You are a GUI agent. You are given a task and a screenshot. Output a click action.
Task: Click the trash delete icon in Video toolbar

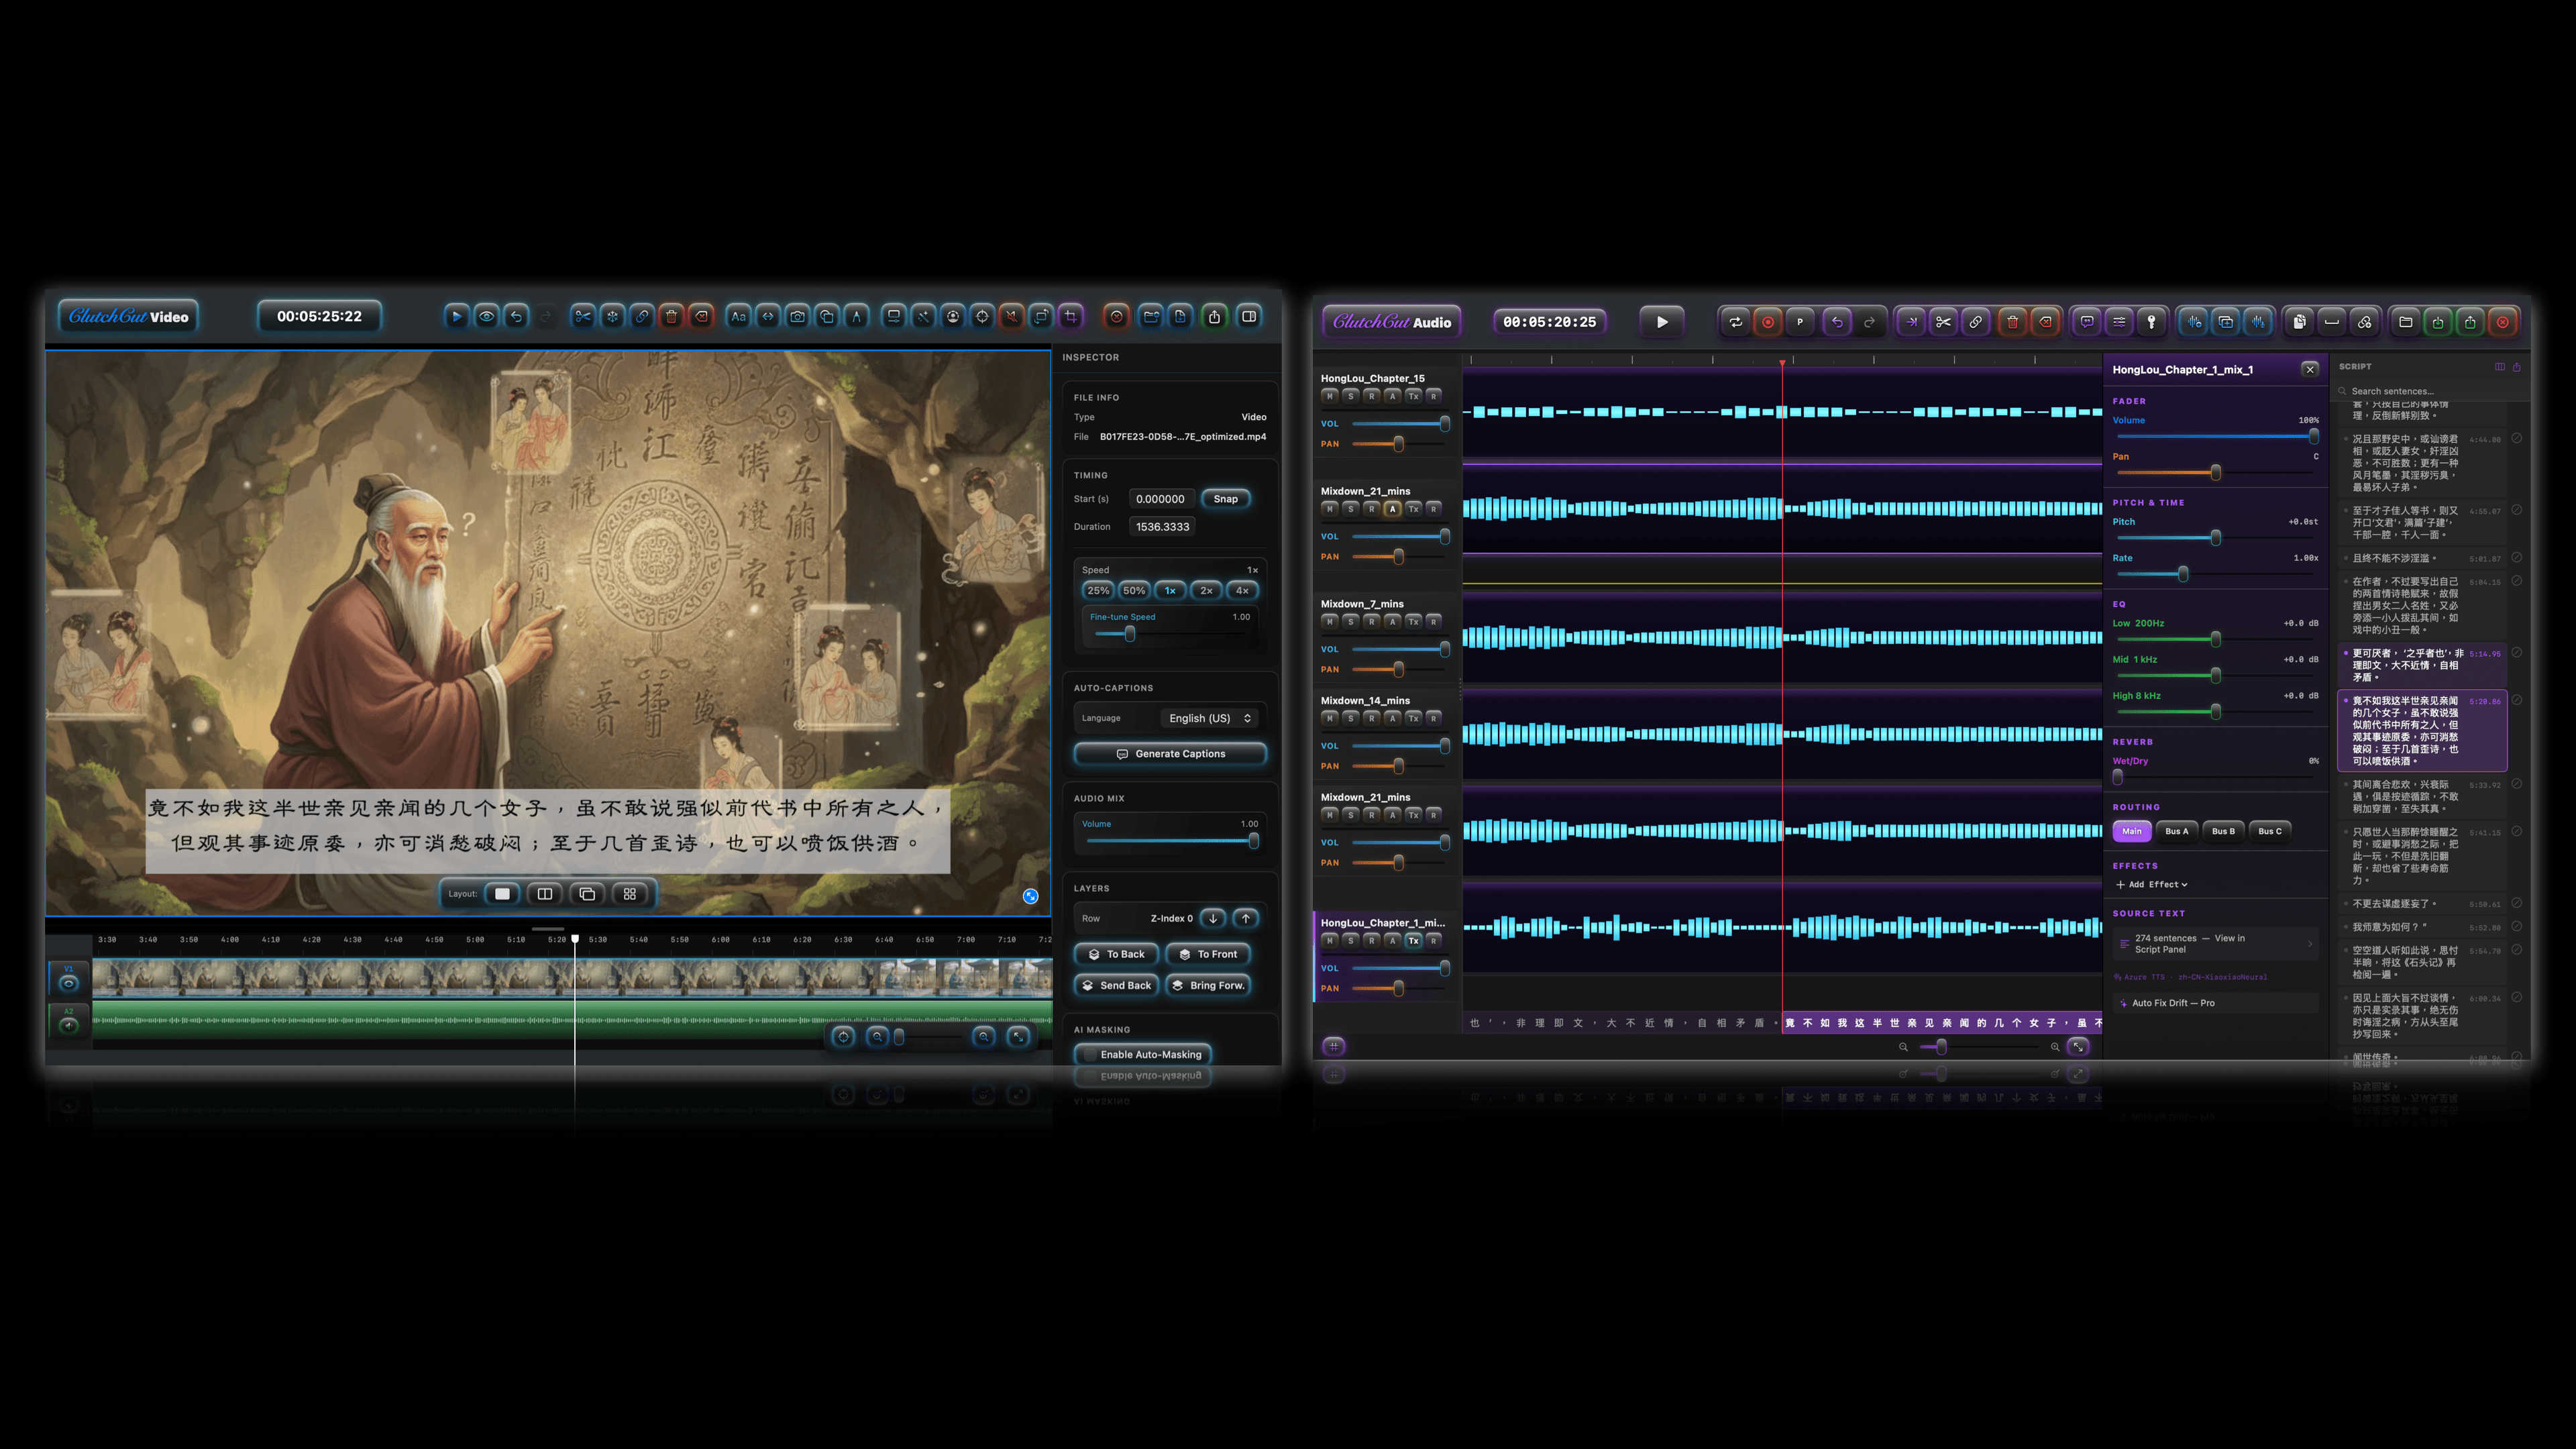tap(672, 317)
